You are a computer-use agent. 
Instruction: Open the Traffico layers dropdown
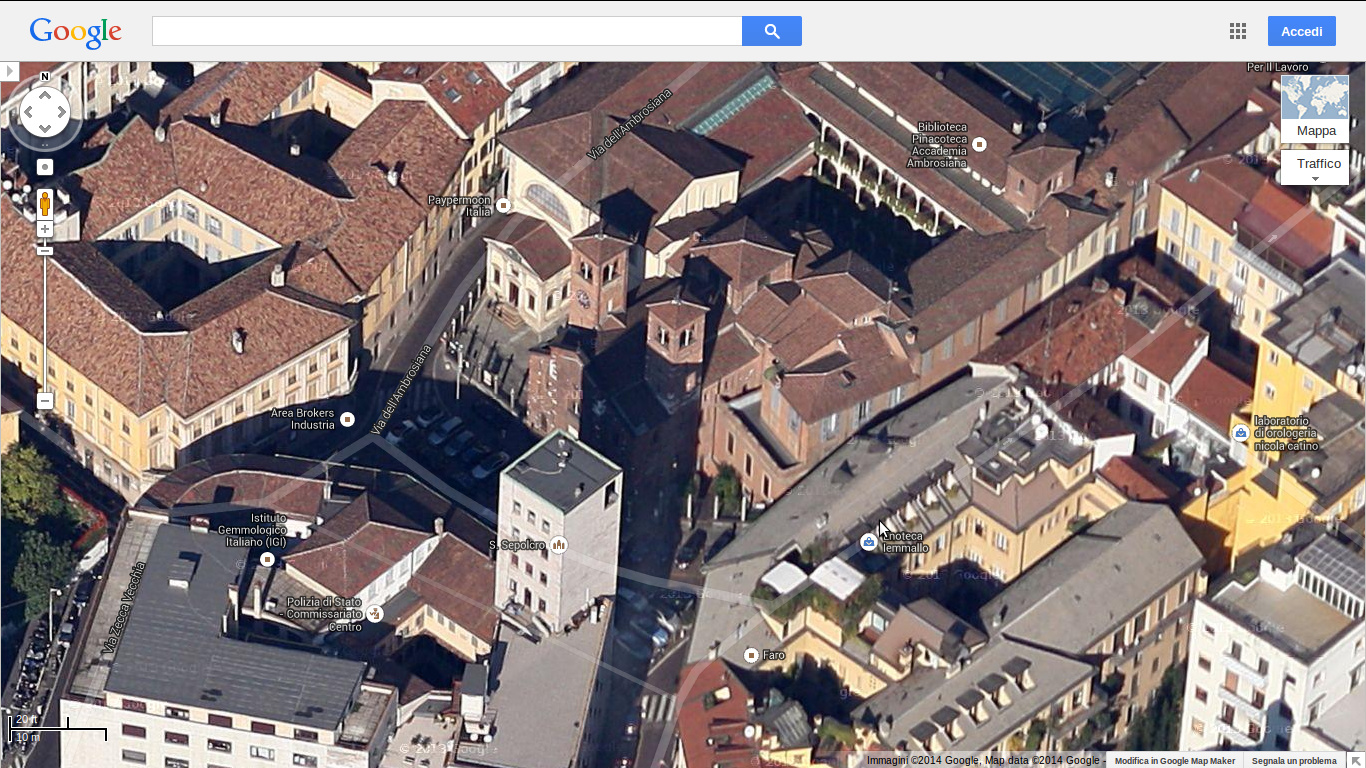coord(1315,167)
